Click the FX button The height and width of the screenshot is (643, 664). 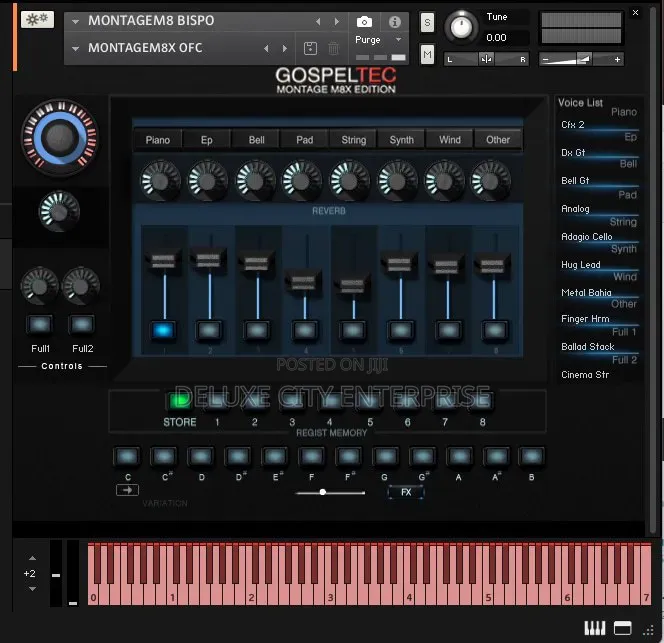coord(406,492)
